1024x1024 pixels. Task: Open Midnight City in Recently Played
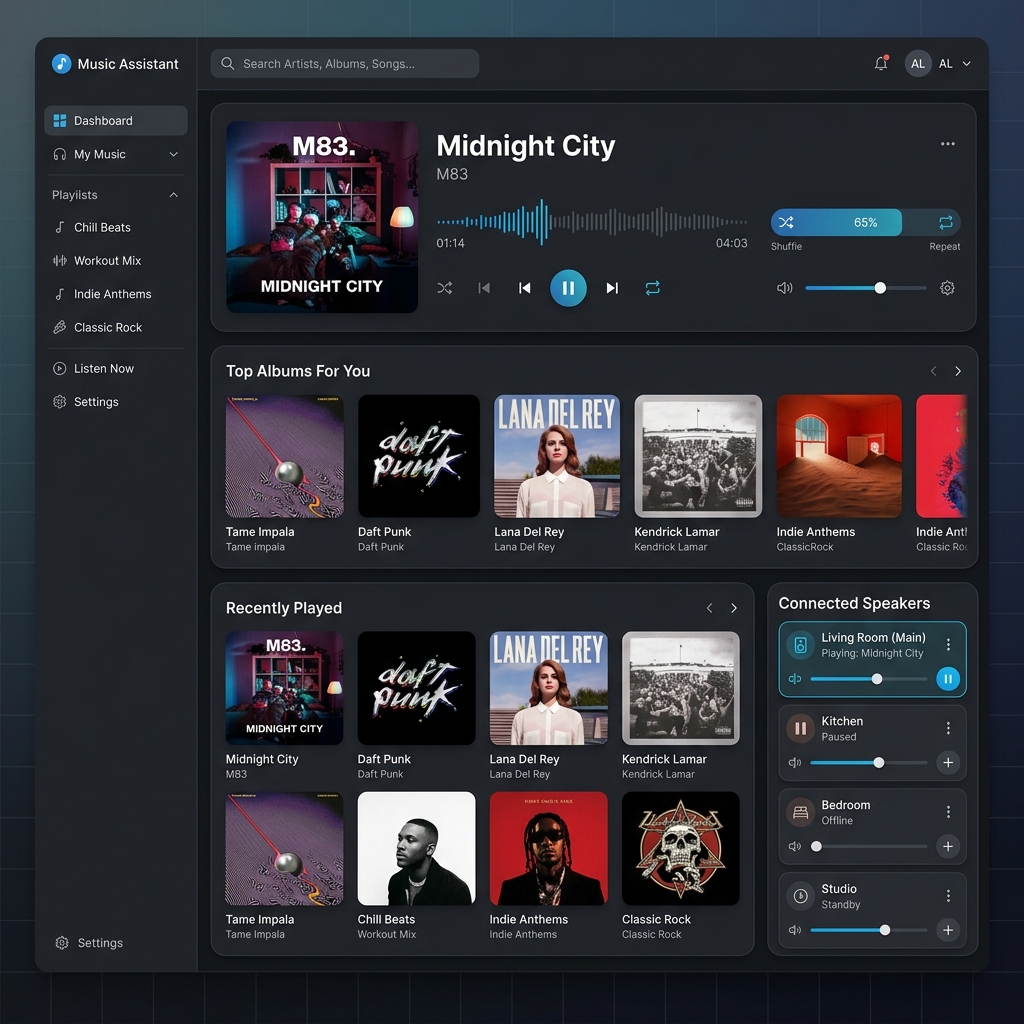tap(285, 688)
